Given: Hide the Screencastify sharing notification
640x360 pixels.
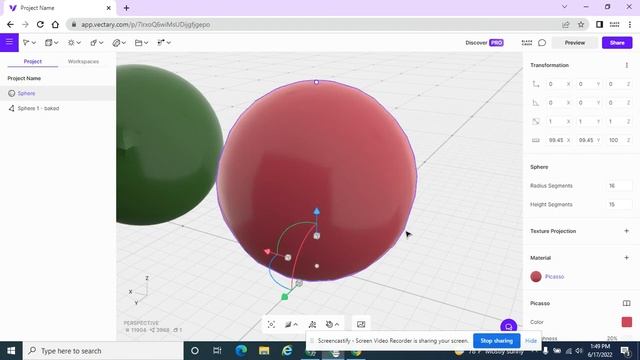Looking at the screenshot, I should (x=531, y=340).
